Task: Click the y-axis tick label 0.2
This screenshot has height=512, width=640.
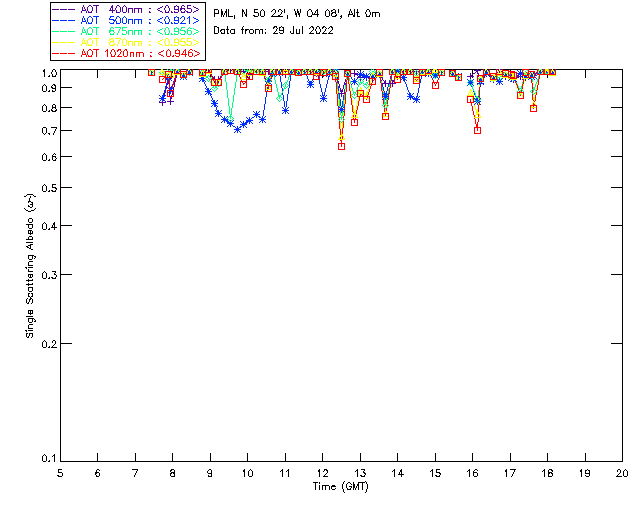Action: (x=49, y=344)
